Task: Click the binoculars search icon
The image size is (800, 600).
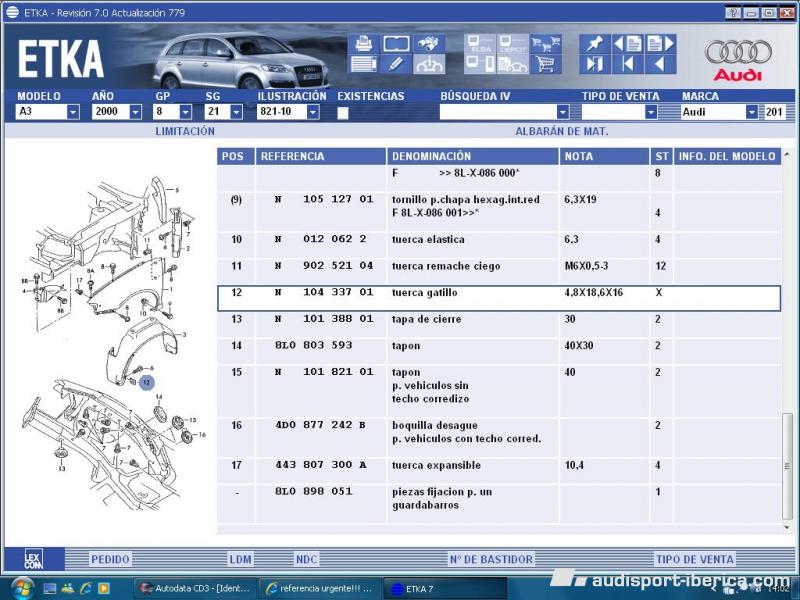Action: 429,44
